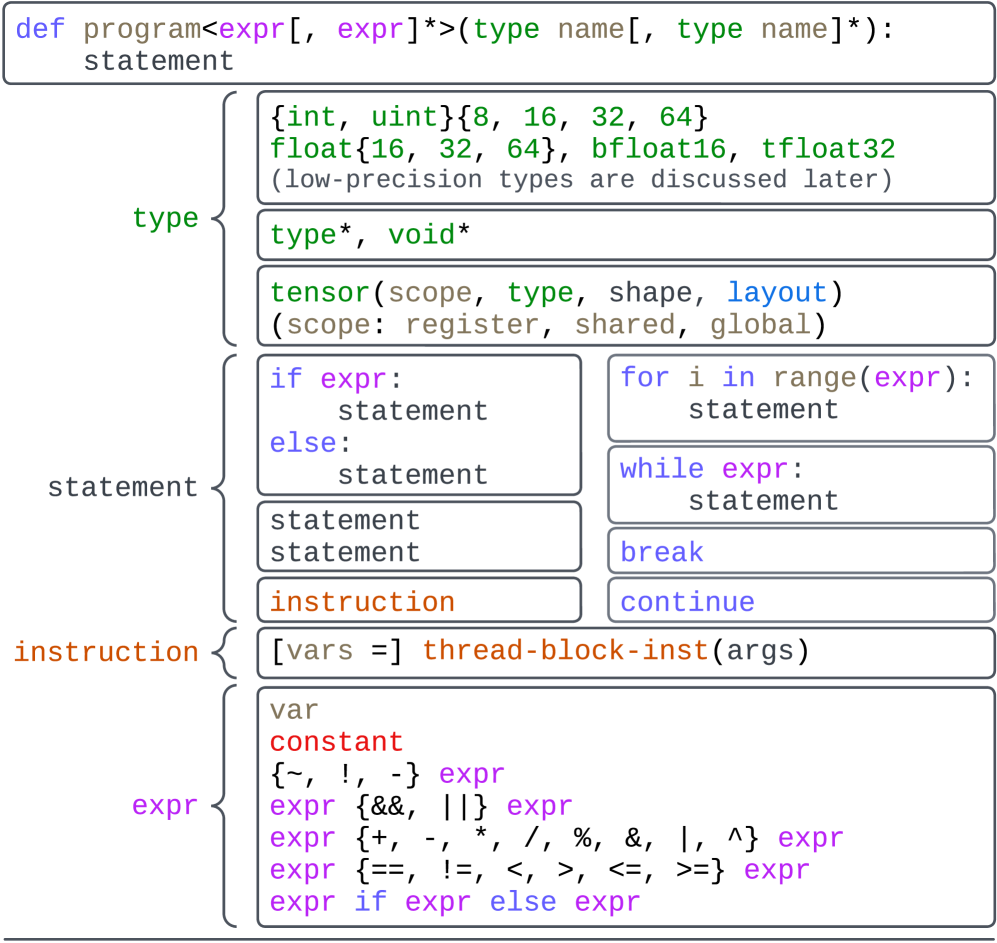Select the 'type*, void*' pointer box
The width and height of the screenshot is (997, 943).
626,235
